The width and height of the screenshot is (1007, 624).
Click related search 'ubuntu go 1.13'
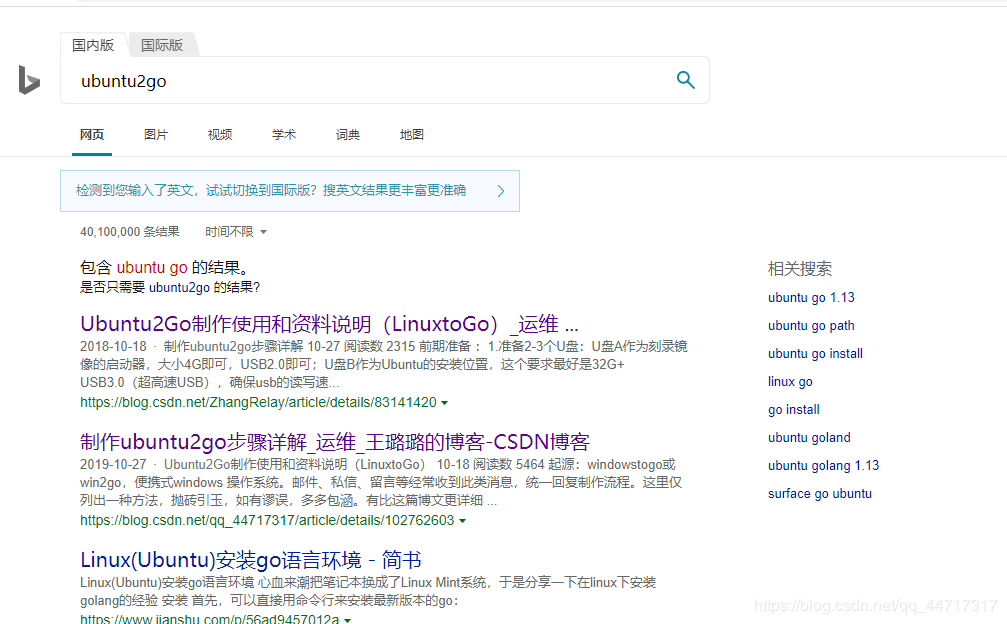(x=811, y=298)
